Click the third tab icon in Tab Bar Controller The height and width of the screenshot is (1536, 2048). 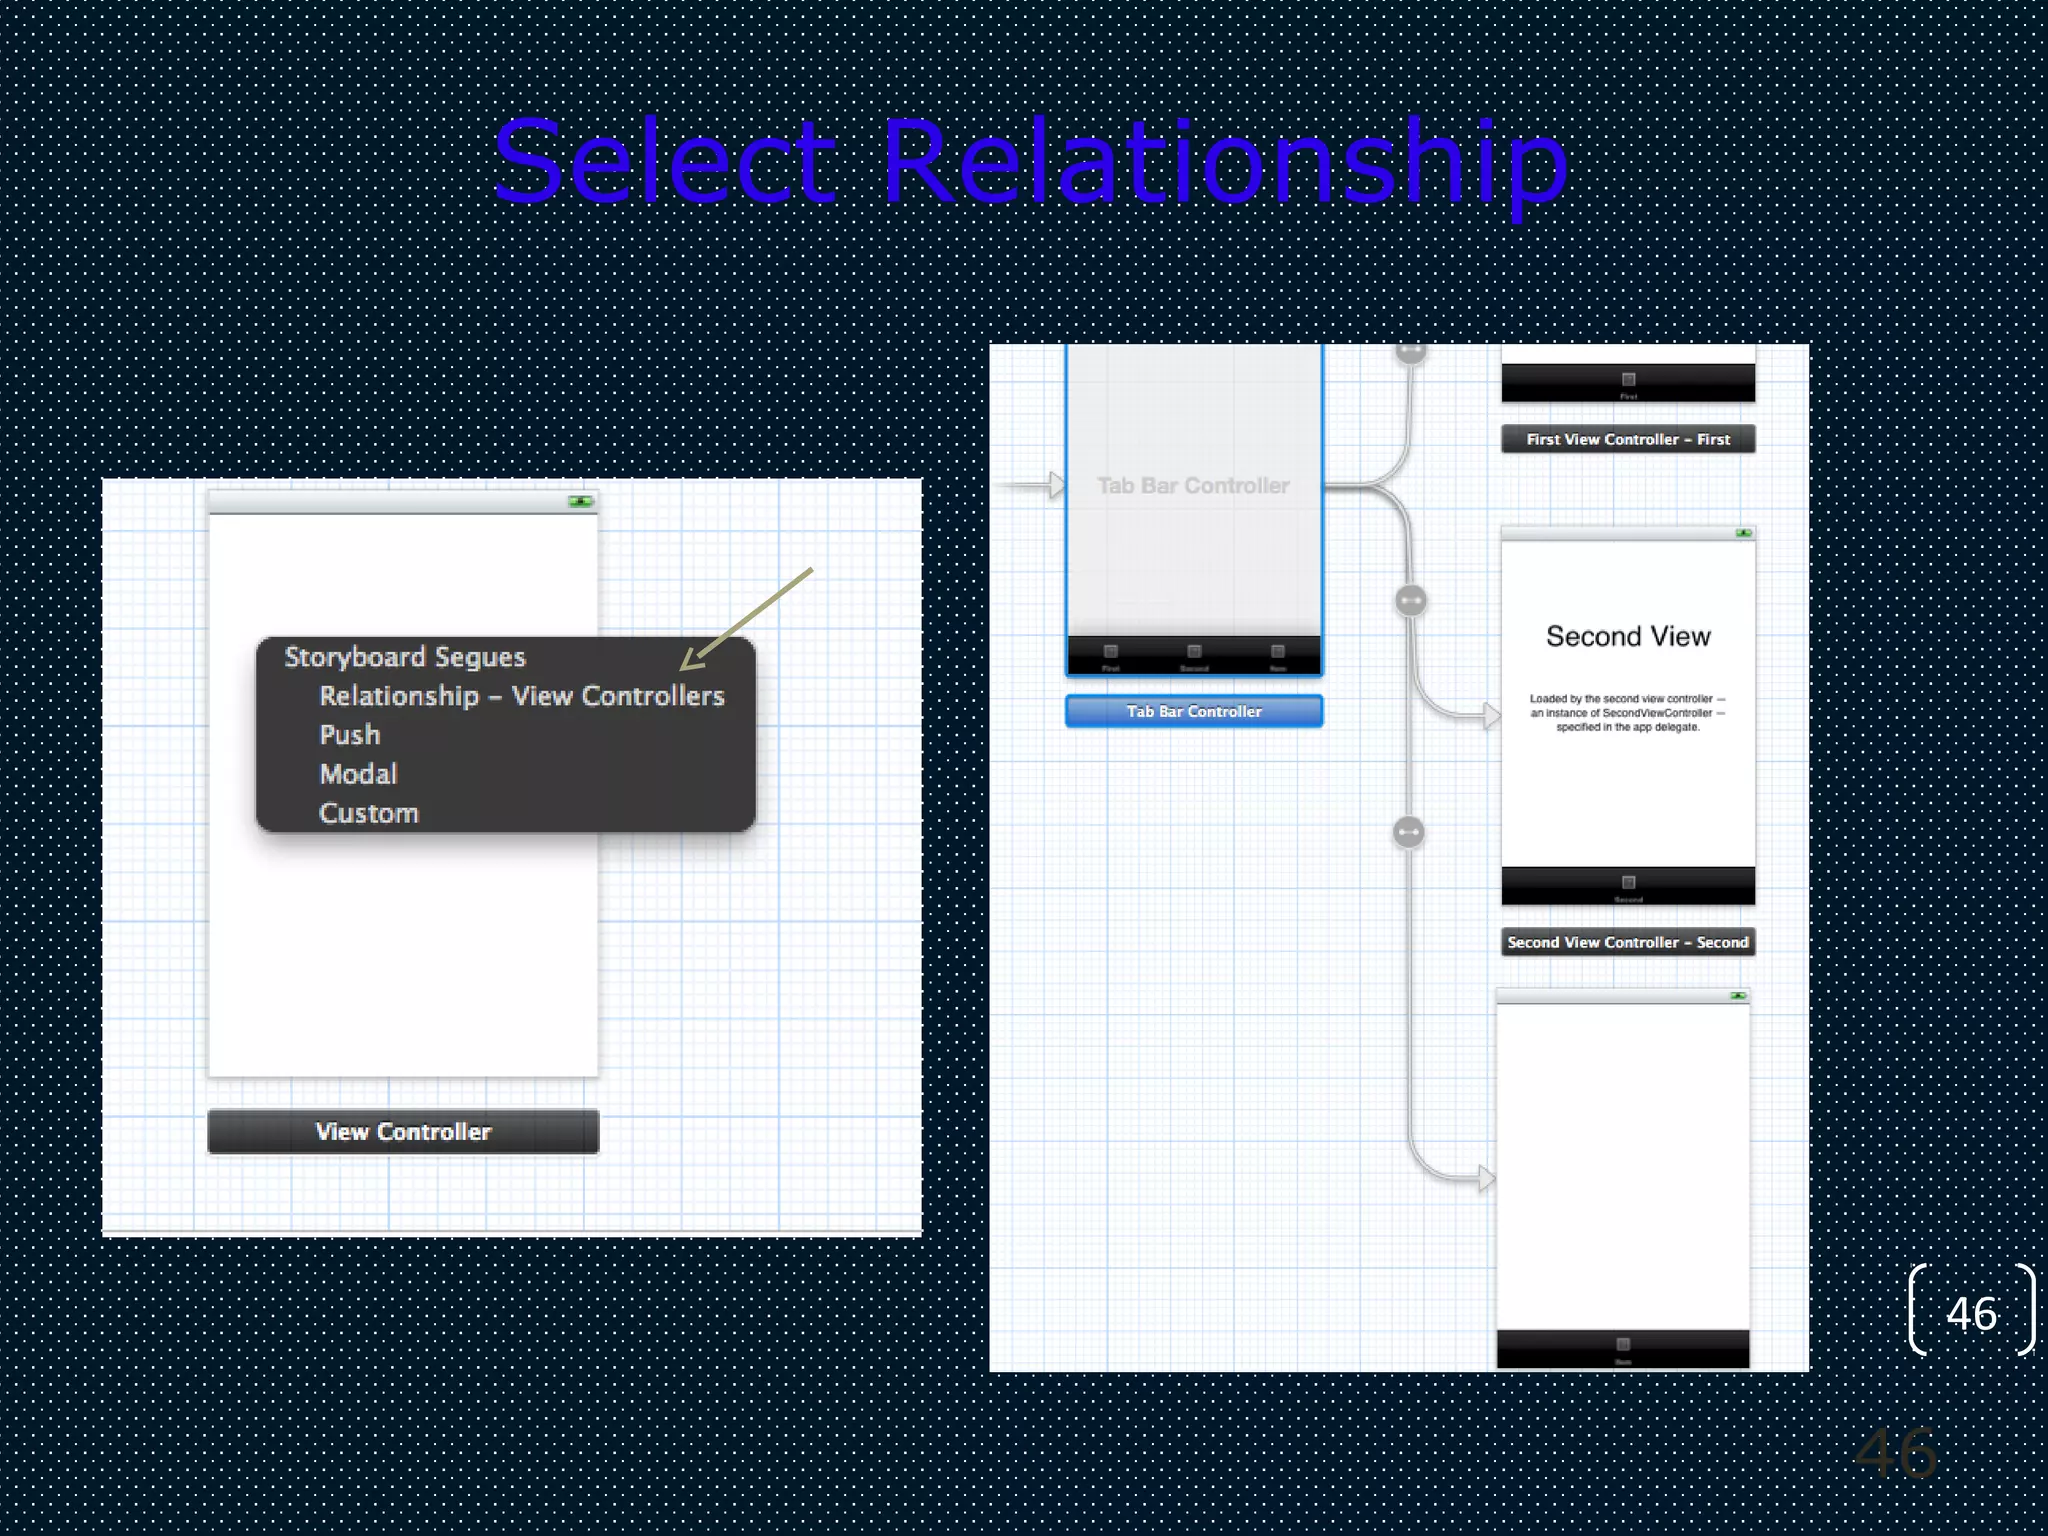tap(1277, 652)
